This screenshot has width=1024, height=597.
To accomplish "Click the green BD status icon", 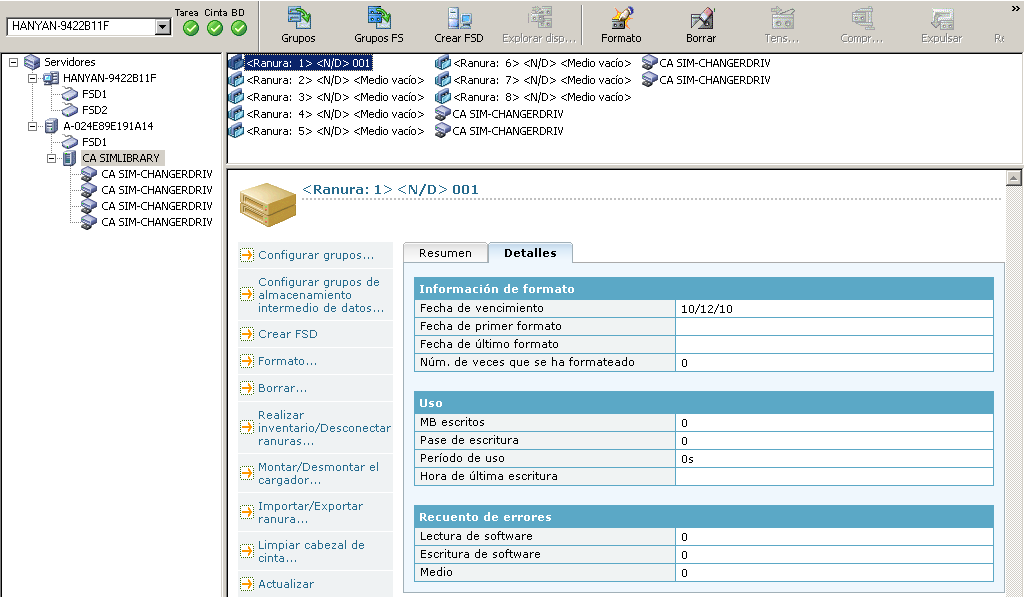I will (x=239, y=28).
